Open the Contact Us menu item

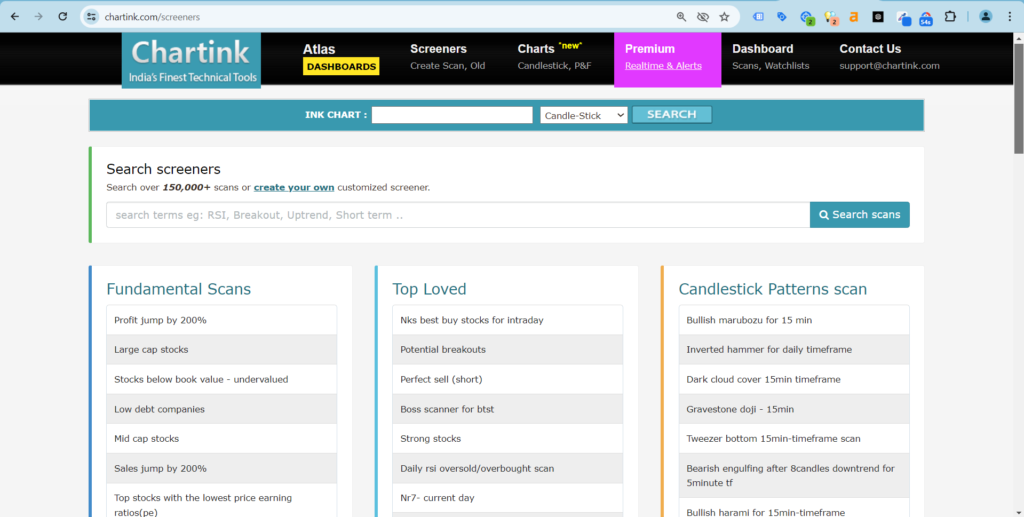tap(889, 57)
